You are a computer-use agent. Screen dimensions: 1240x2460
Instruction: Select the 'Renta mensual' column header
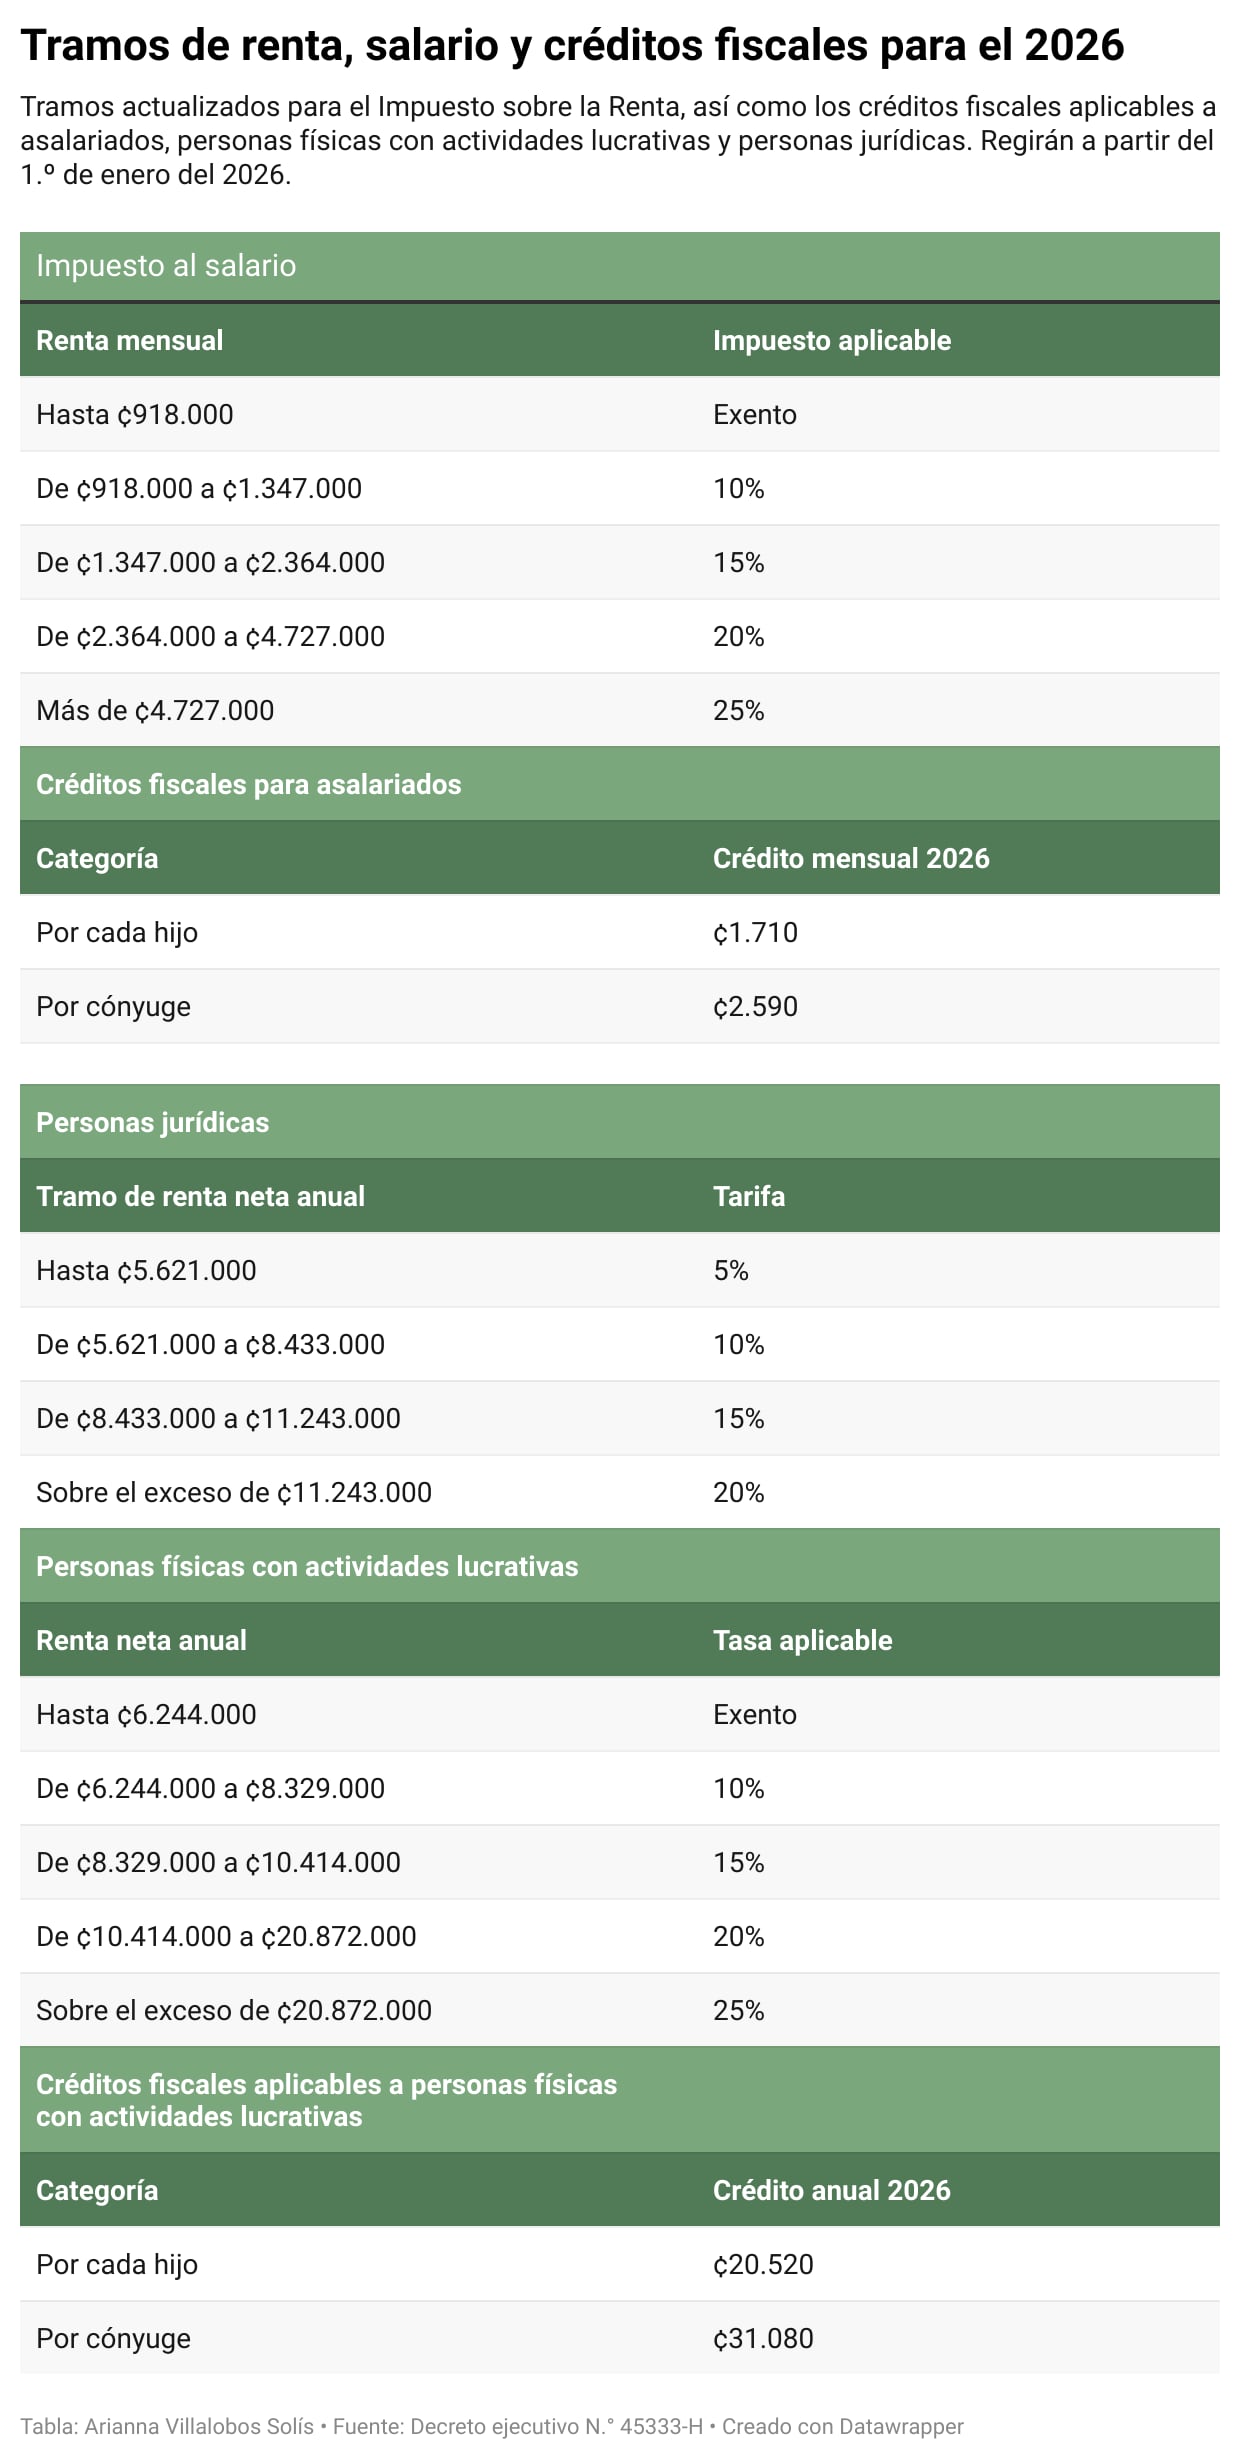point(130,341)
